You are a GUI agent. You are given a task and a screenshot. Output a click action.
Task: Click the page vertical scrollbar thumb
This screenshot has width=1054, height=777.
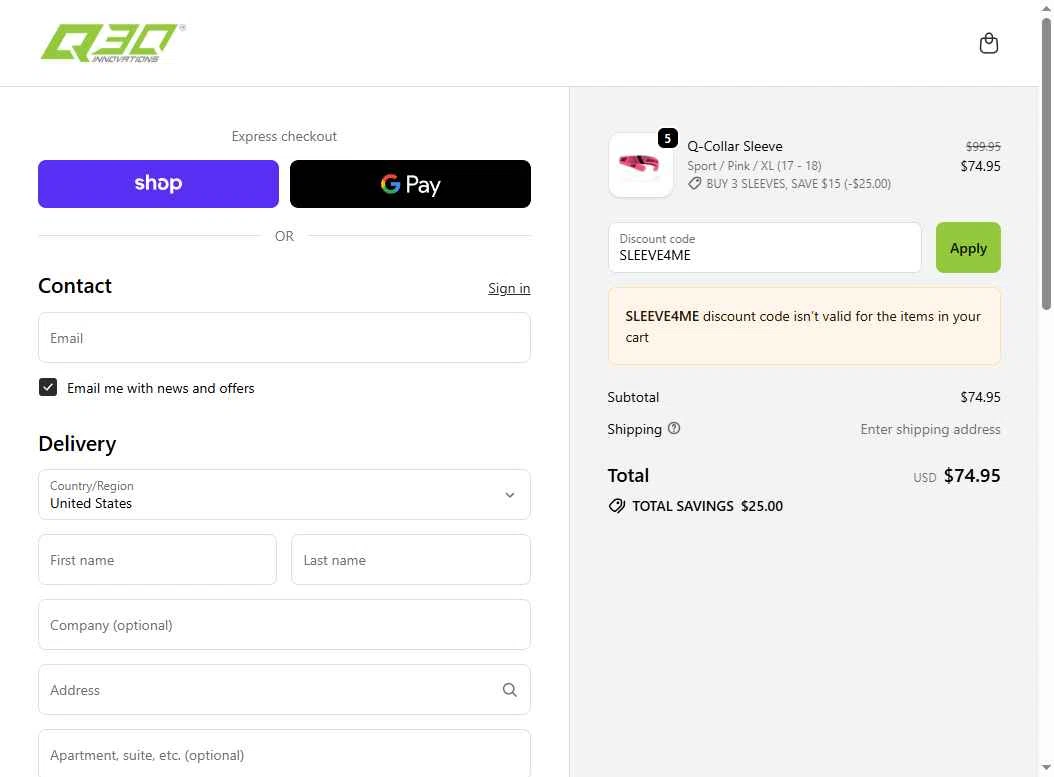[1046, 164]
